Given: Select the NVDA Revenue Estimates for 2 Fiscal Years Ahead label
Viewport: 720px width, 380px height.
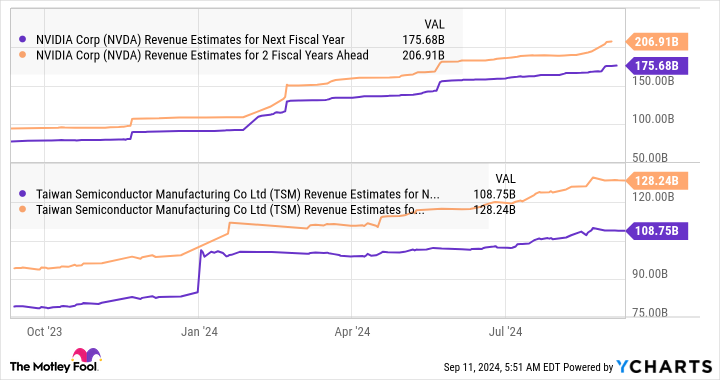Looking at the screenshot, I should (x=202, y=56).
